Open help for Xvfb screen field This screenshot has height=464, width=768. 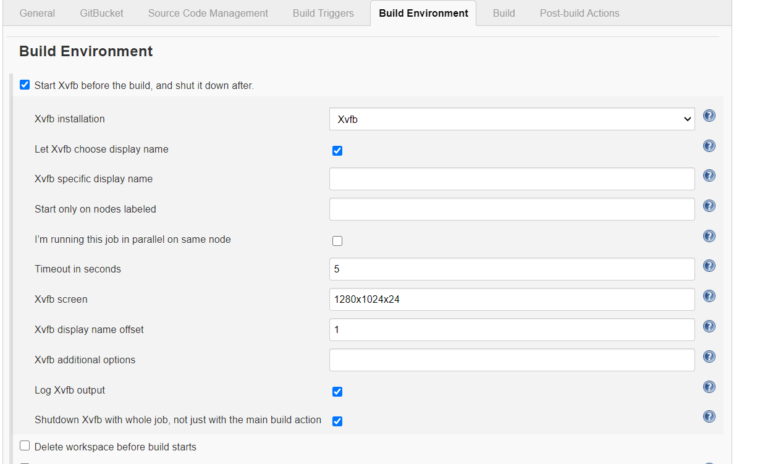coord(709,296)
